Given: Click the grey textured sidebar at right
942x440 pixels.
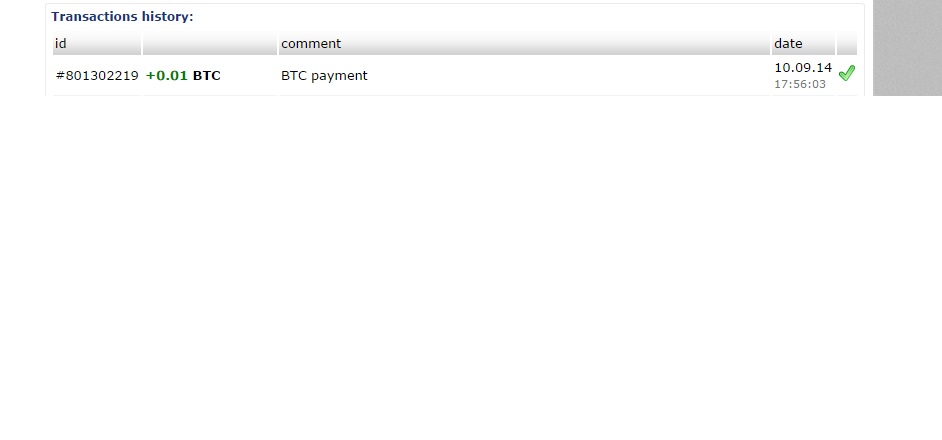Looking at the screenshot, I should [x=907, y=47].
